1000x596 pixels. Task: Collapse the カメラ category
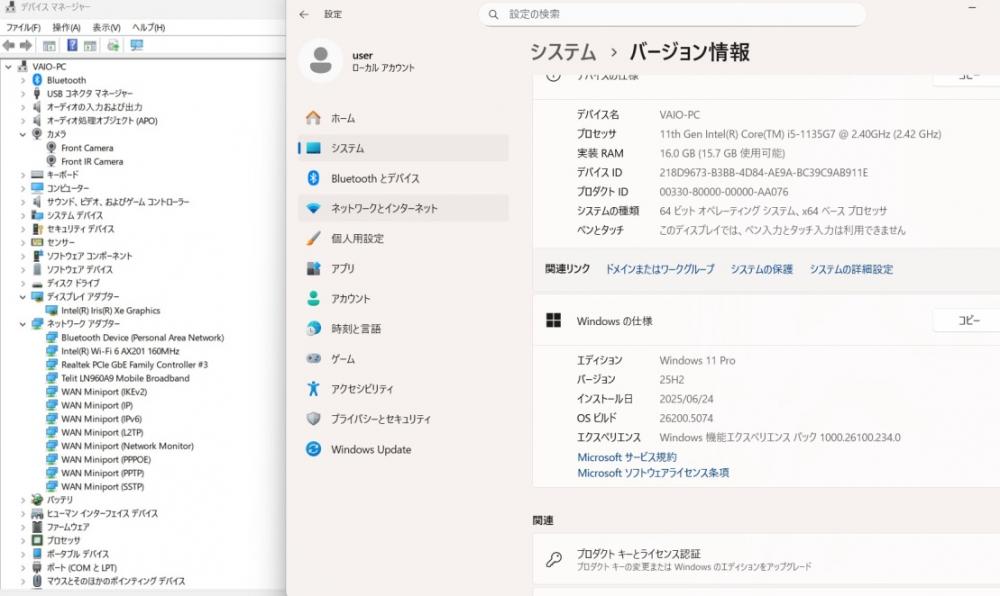point(22,134)
